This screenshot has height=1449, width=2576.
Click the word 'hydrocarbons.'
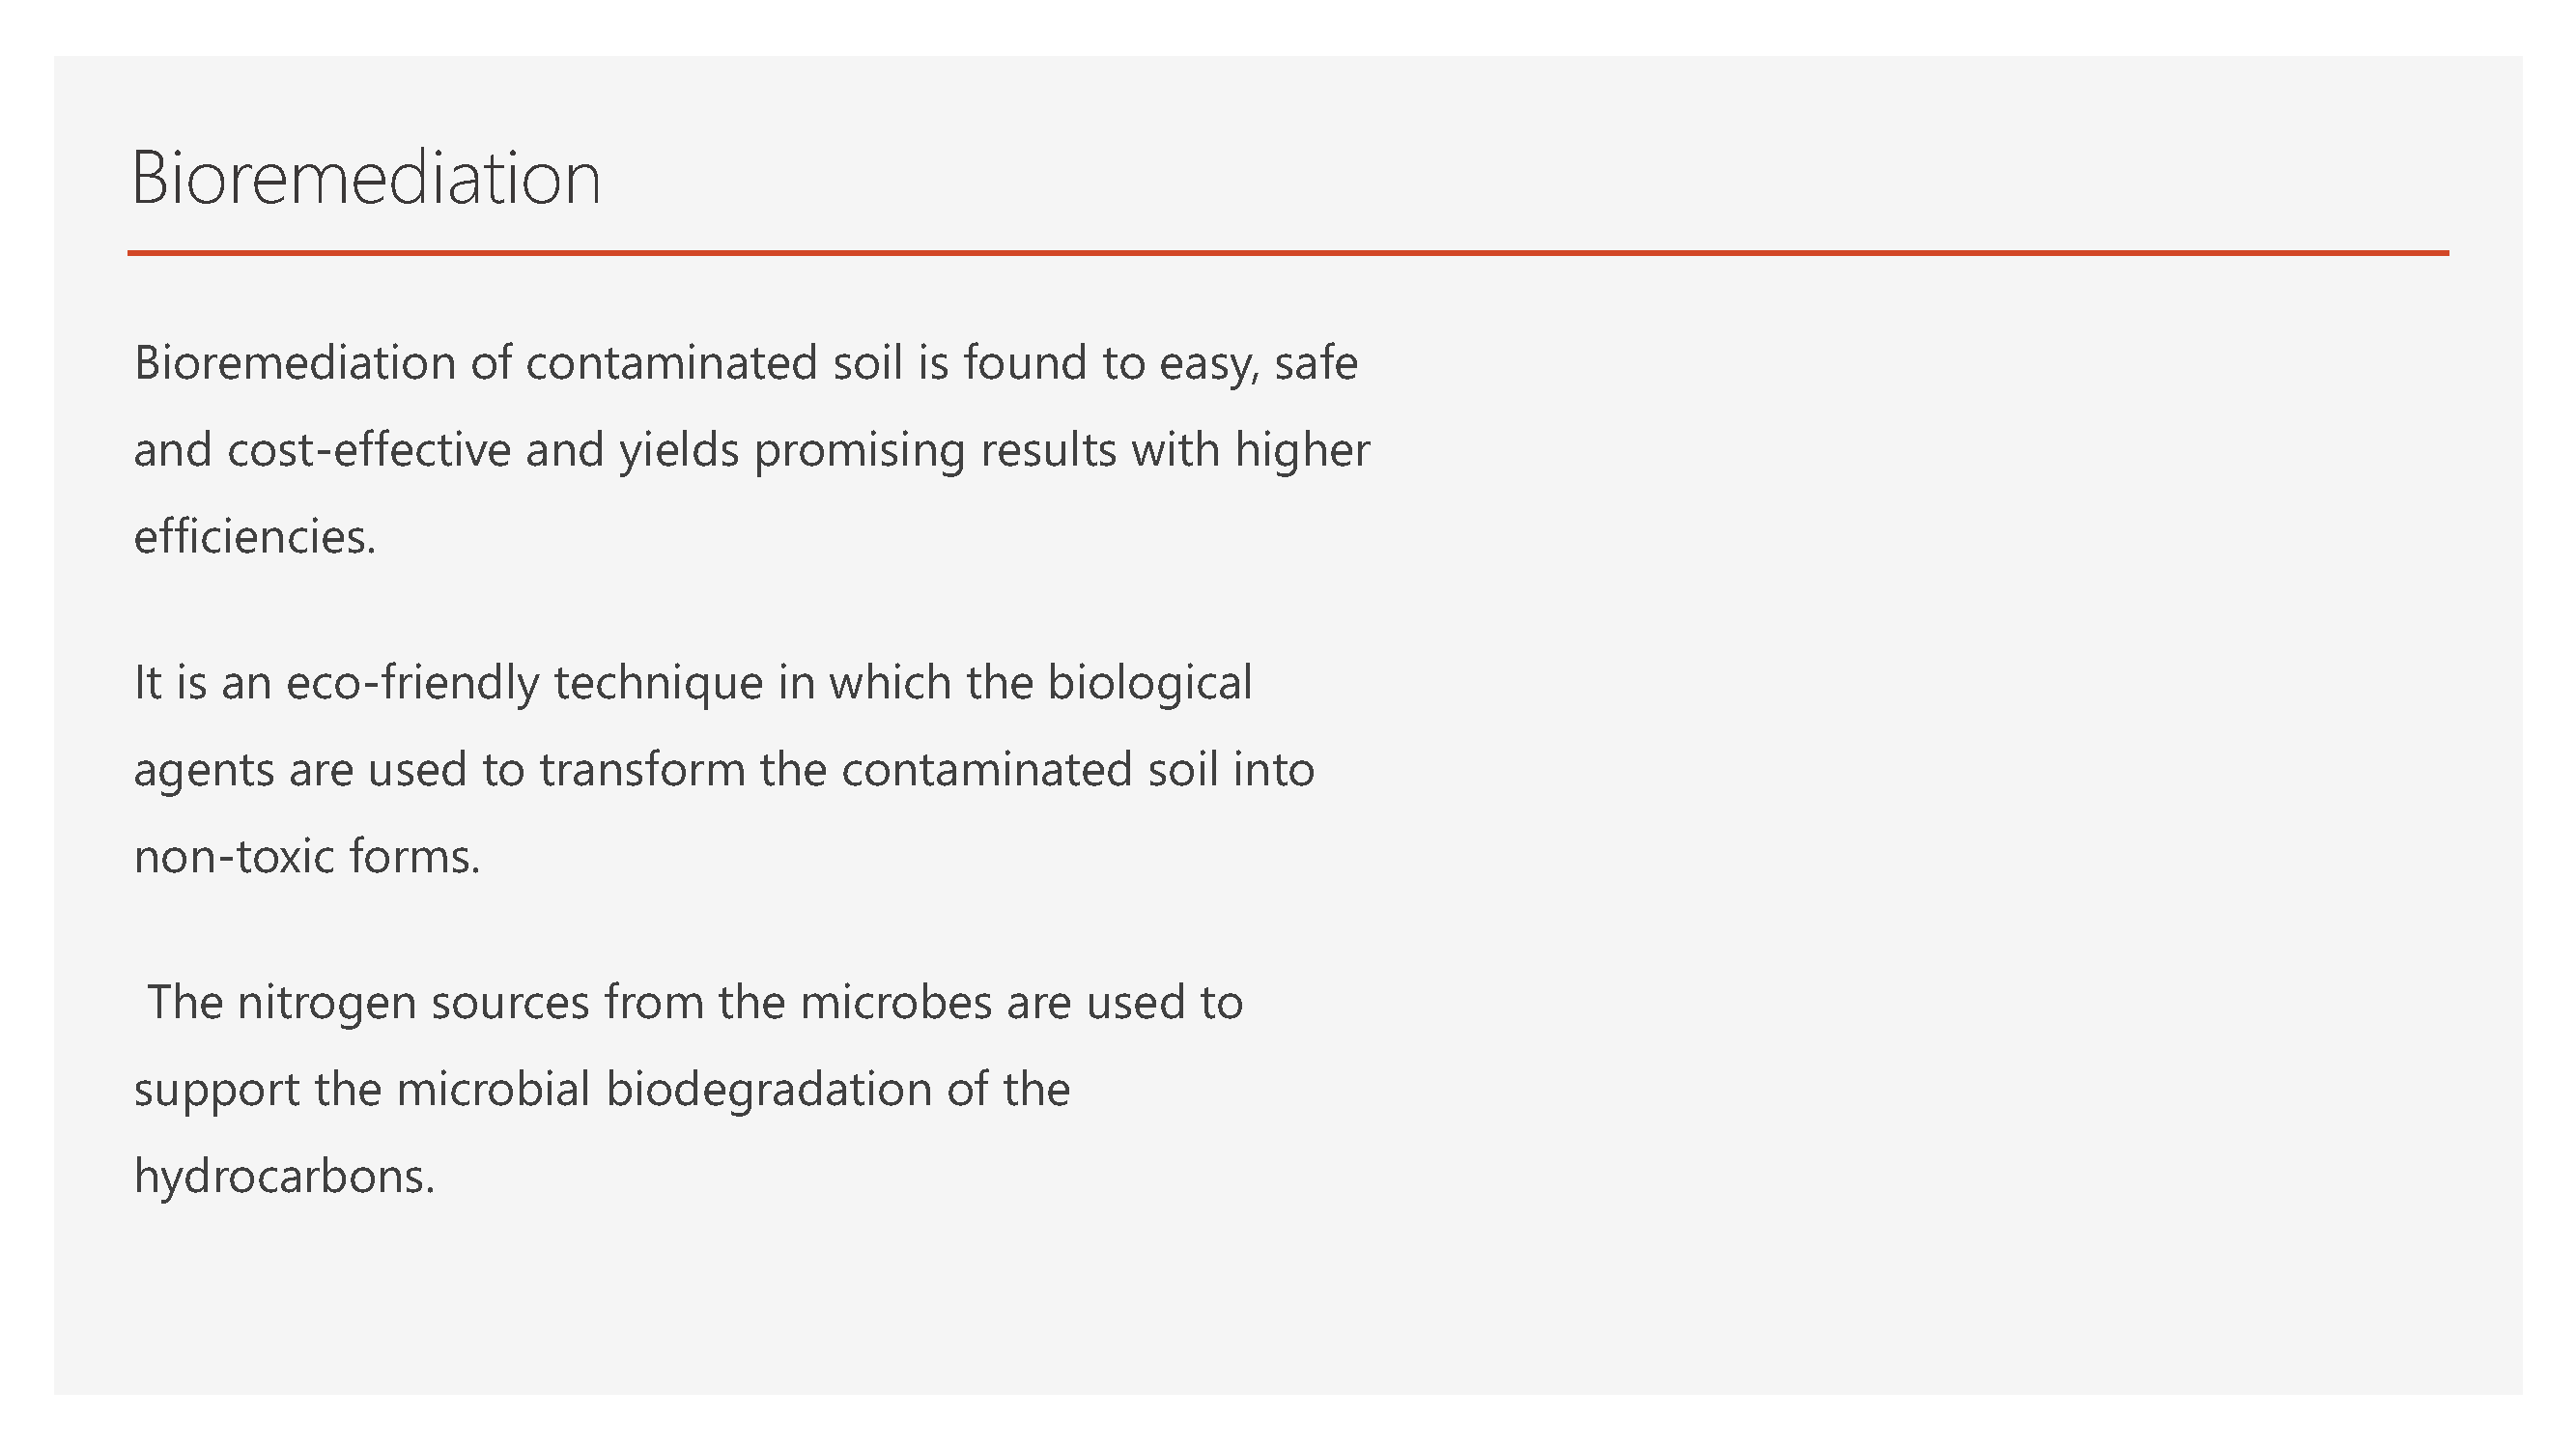click(x=285, y=1177)
